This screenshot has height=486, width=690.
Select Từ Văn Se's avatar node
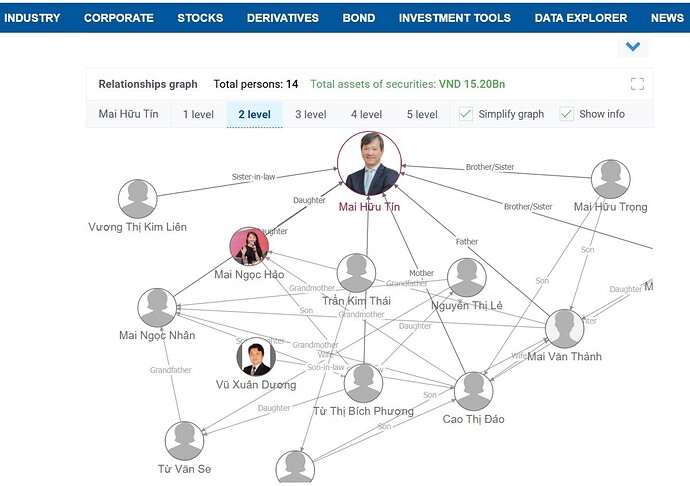click(184, 441)
